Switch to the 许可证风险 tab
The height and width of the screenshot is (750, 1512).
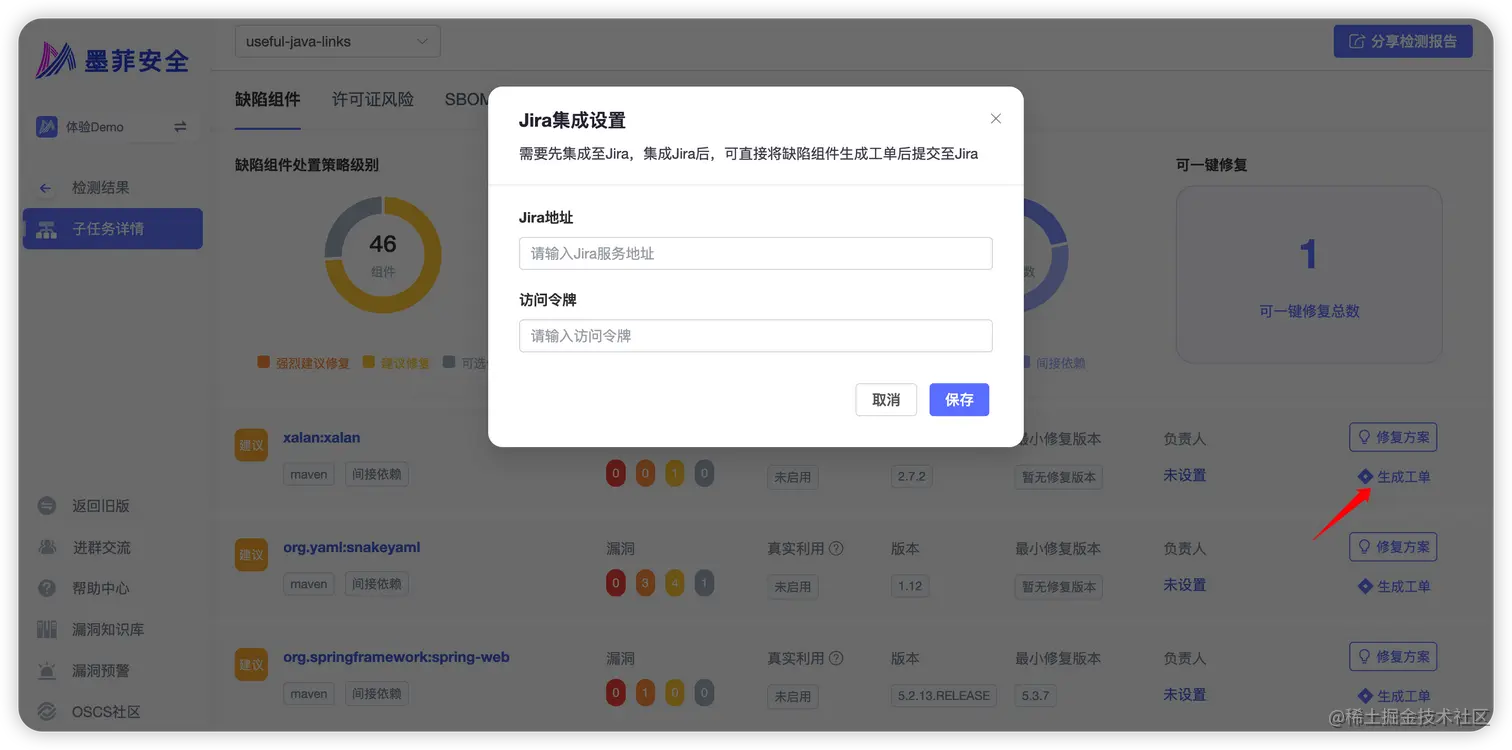(373, 99)
